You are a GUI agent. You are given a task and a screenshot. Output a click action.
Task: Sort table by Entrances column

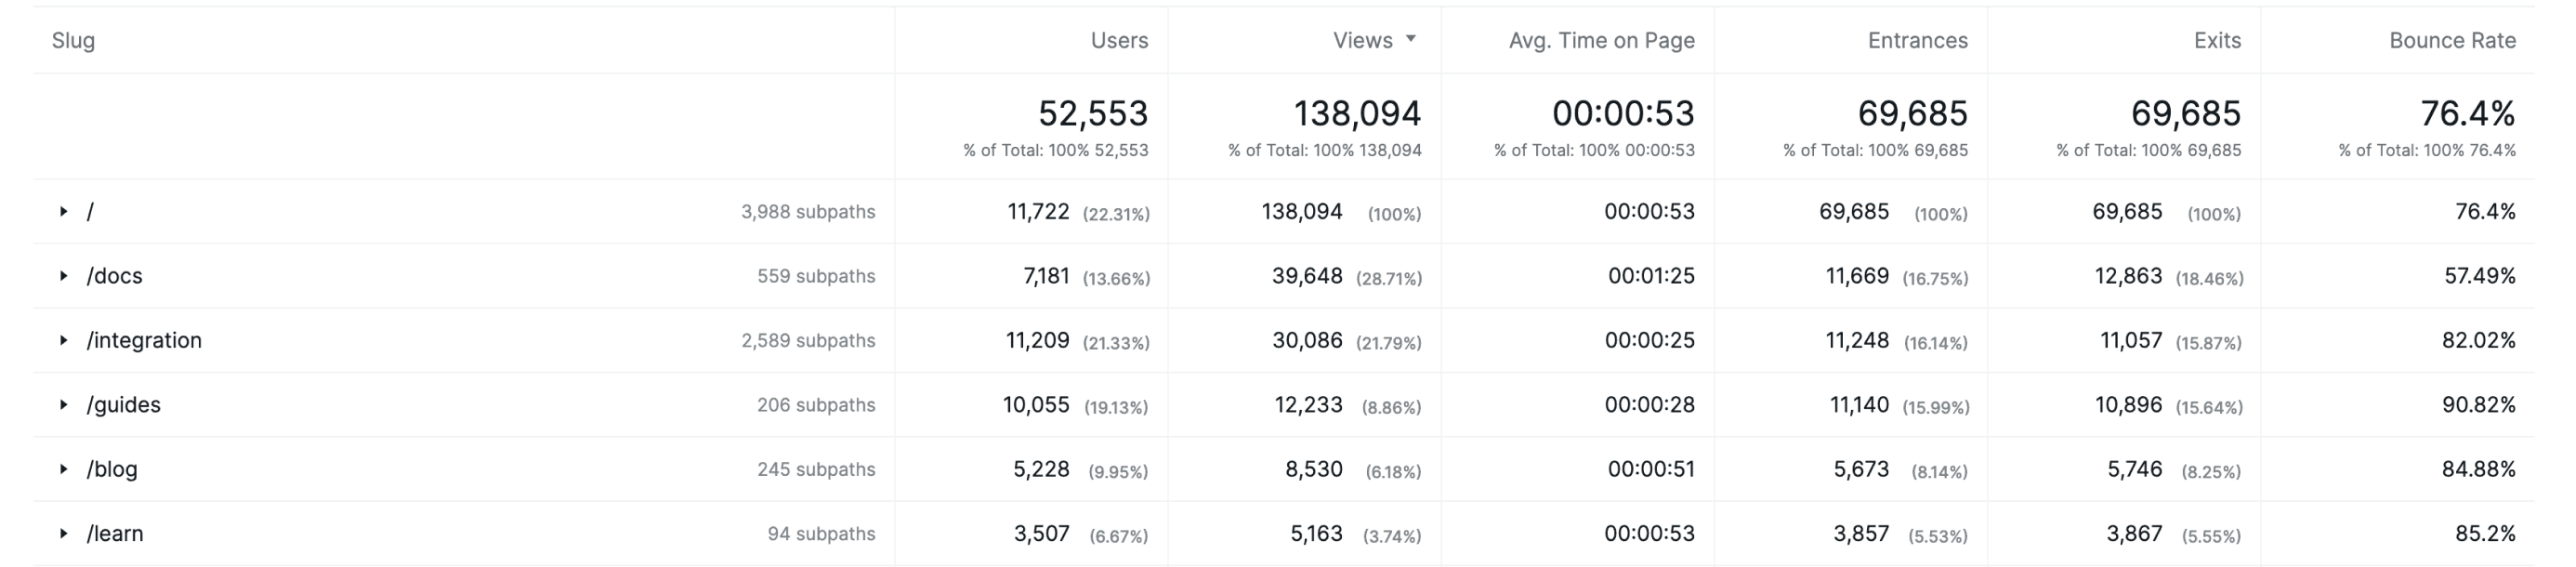coord(1917,41)
